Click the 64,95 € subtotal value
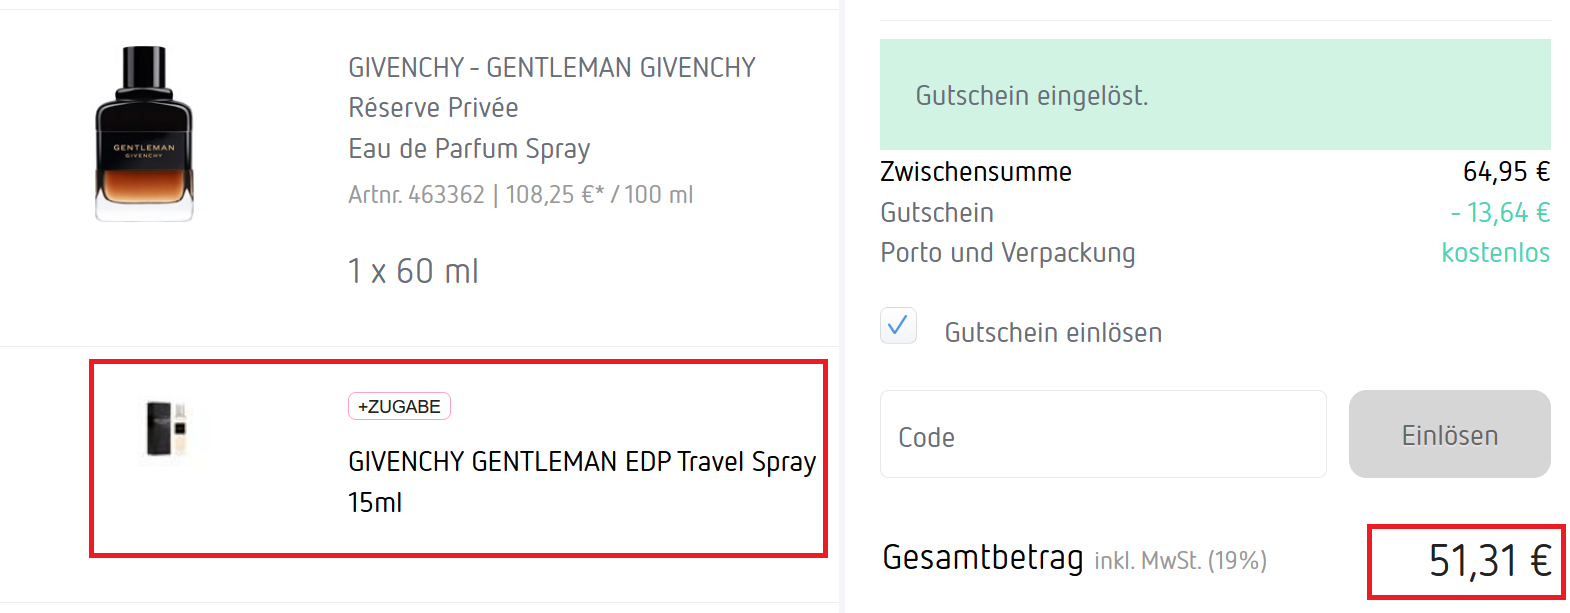The image size is (1570, 613). click(x=1505, y=172)
